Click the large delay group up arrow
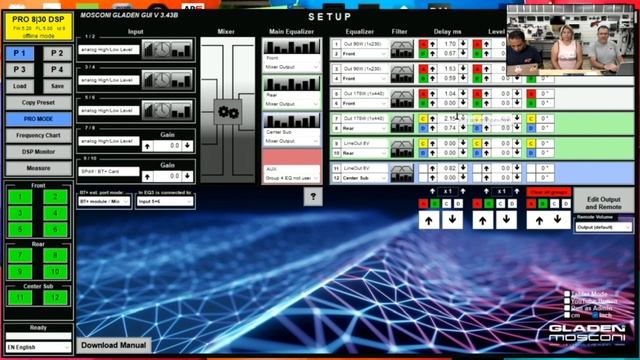Image resolution: width=640 pixels, height=360 pixels. tap(429, 220)
